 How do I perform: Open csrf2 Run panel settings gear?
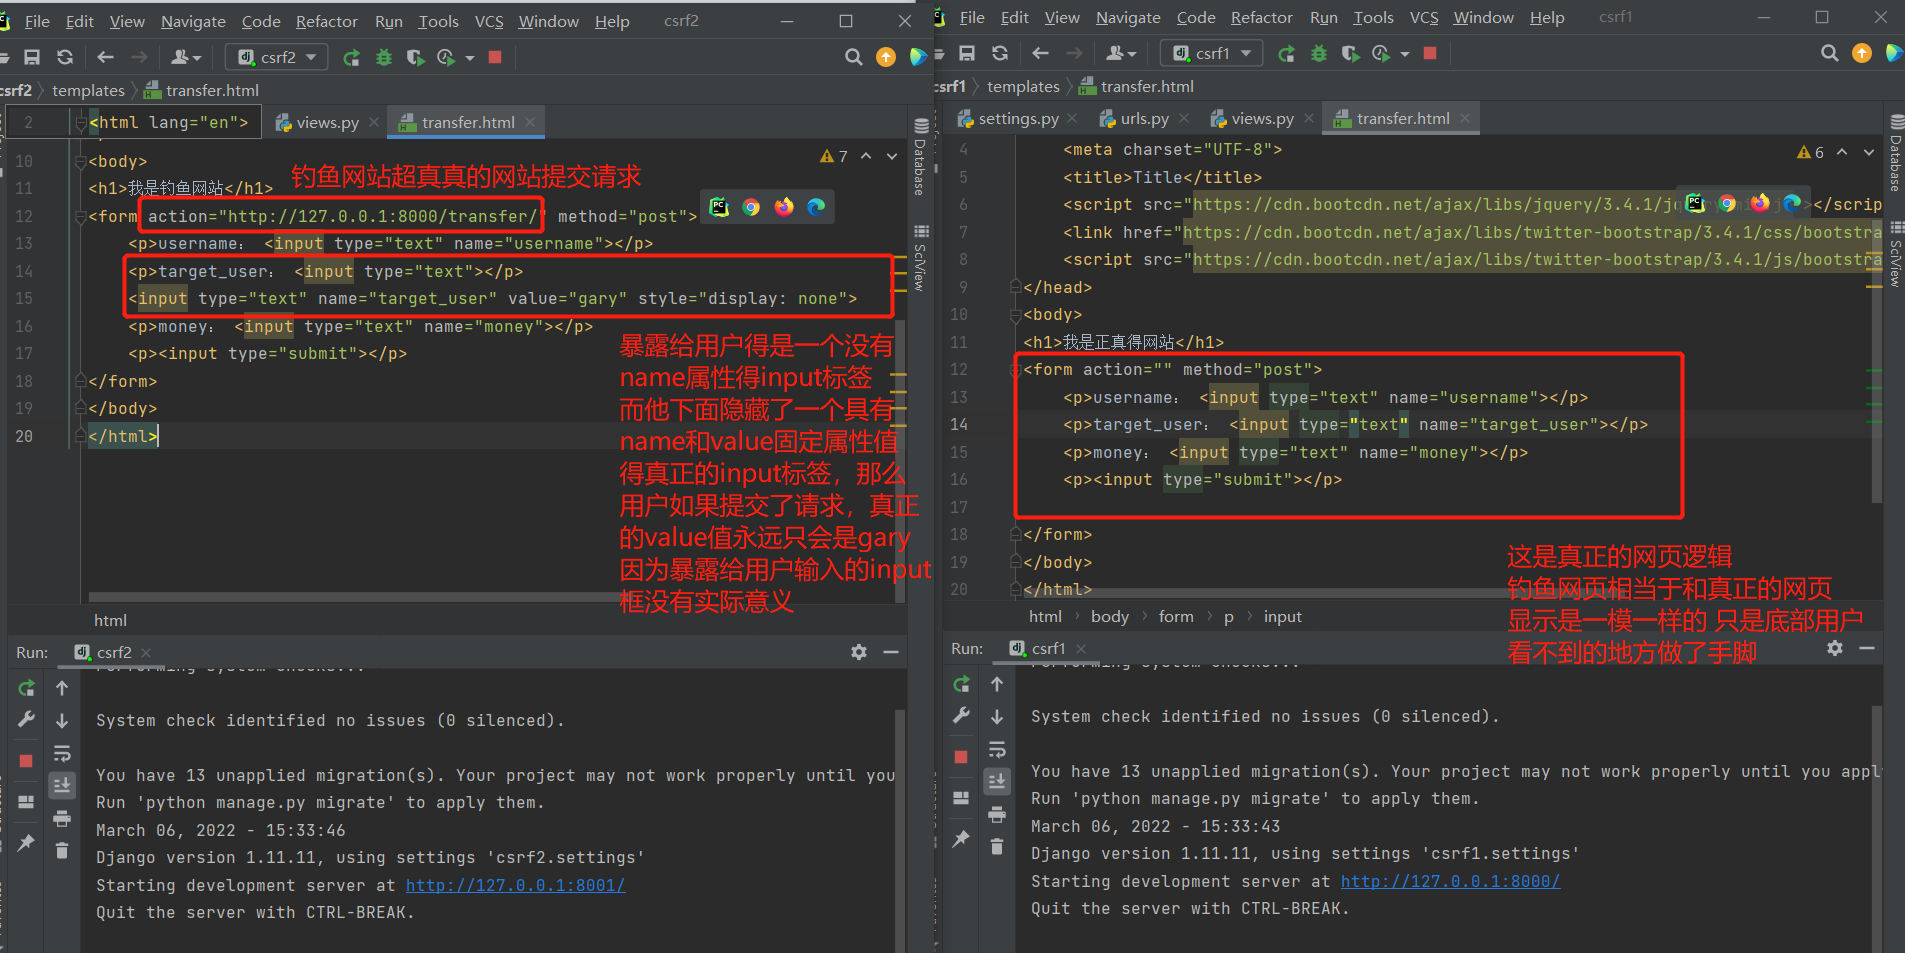[858, 652]
